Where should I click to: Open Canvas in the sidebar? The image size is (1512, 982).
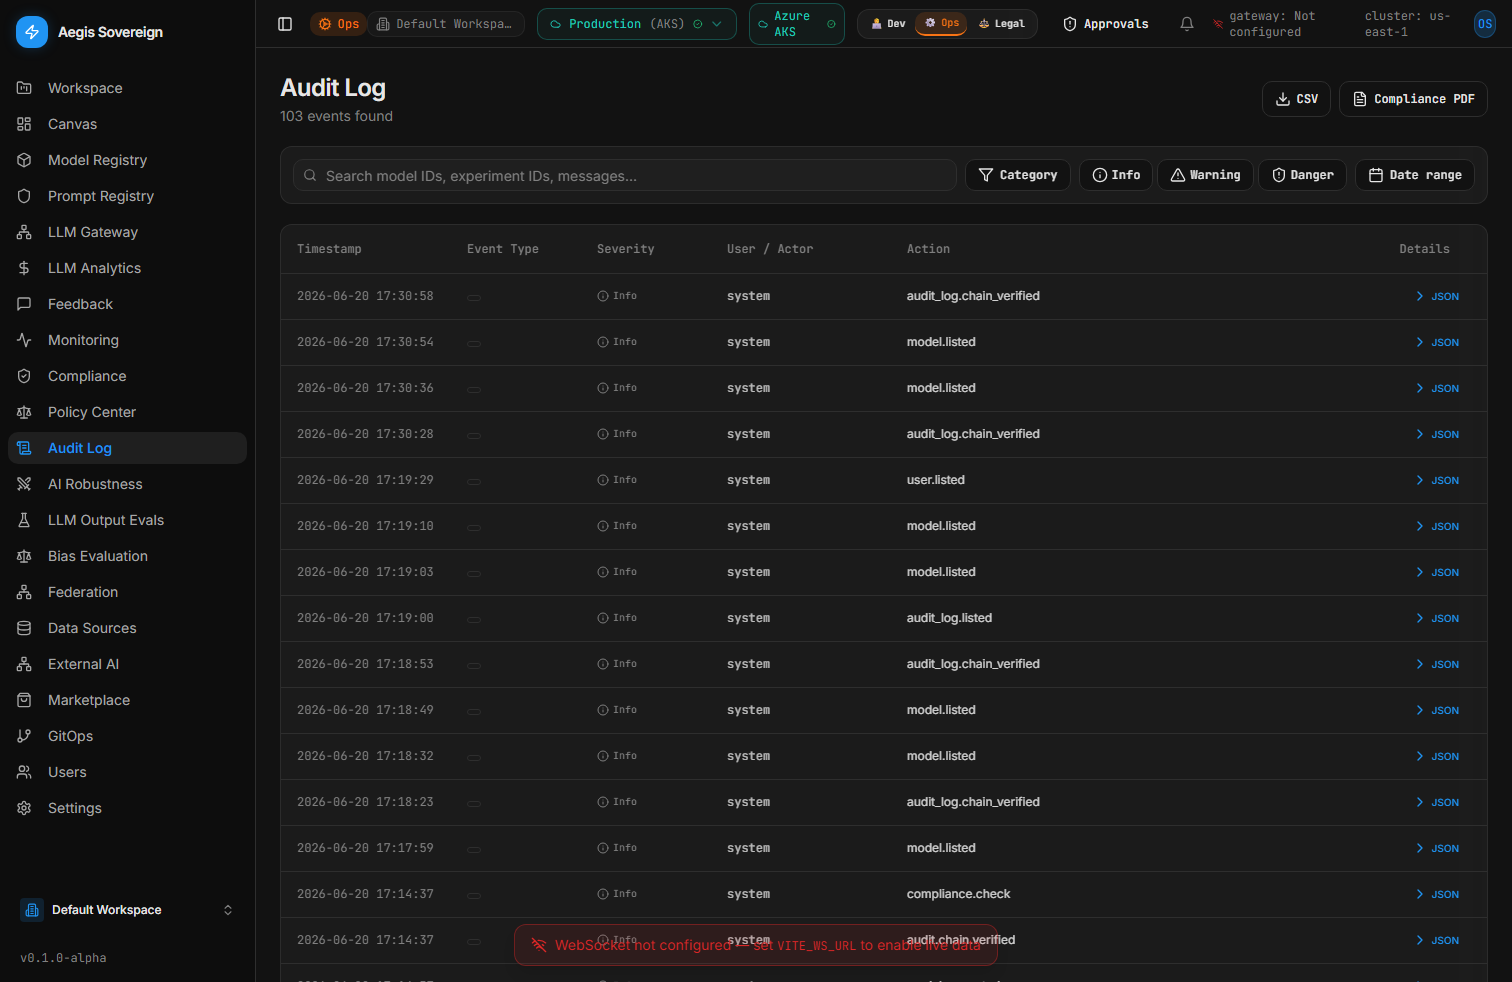click(127, 124)
